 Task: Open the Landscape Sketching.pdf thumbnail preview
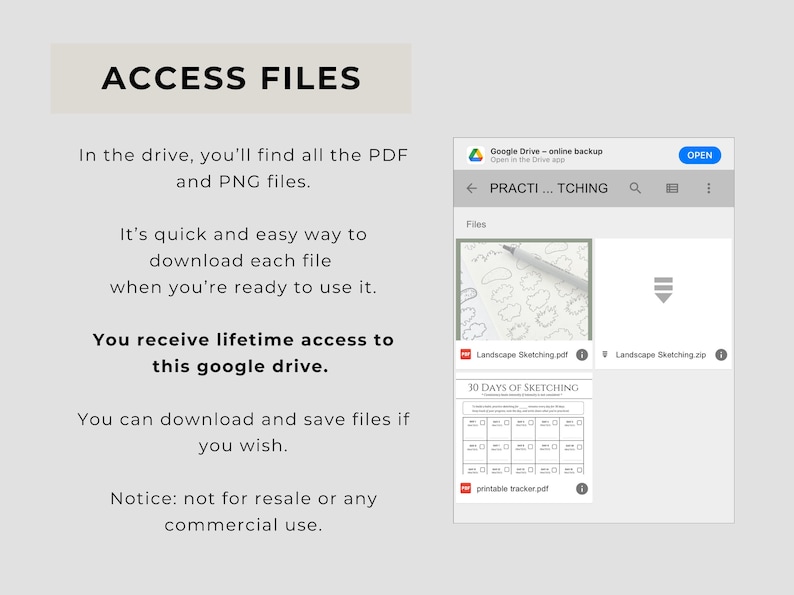[524, 290]
